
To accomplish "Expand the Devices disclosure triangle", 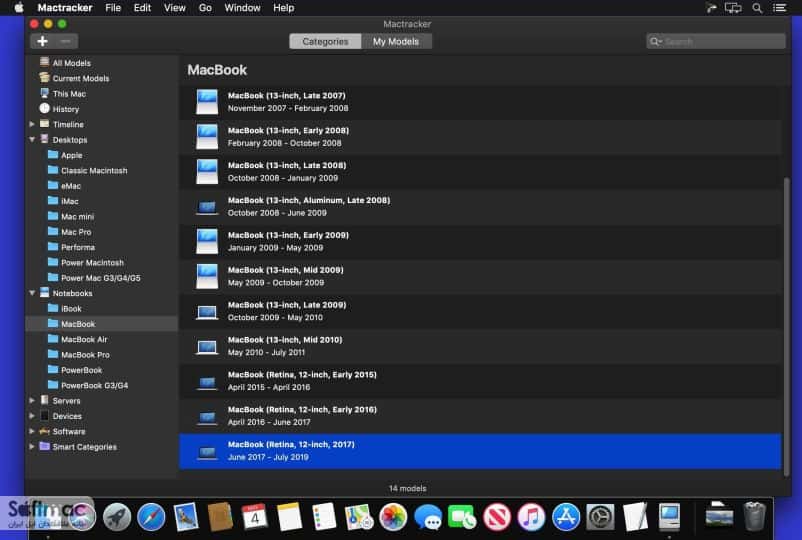I will tap(32, 416).
